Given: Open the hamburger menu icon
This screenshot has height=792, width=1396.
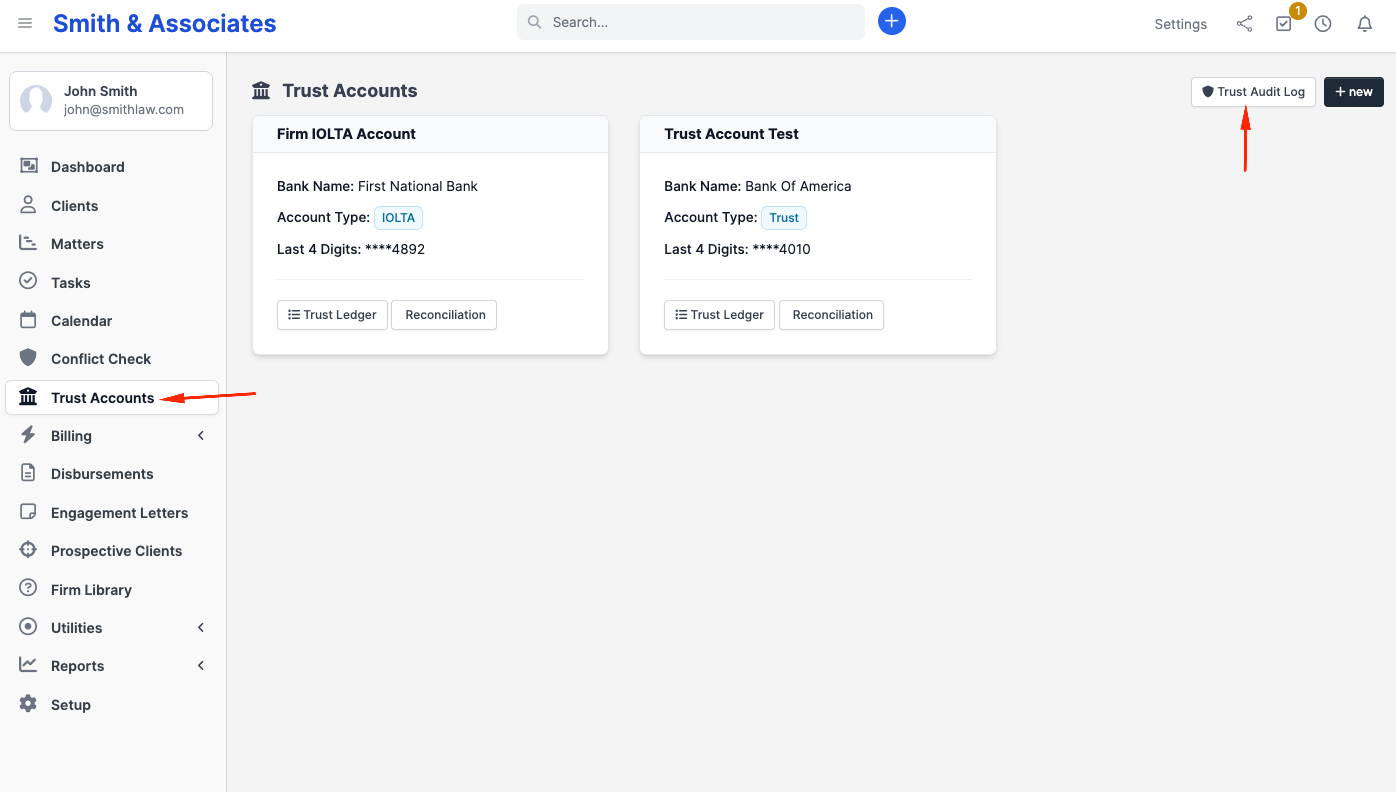Looking at the screenshot, I should (25, 23).
